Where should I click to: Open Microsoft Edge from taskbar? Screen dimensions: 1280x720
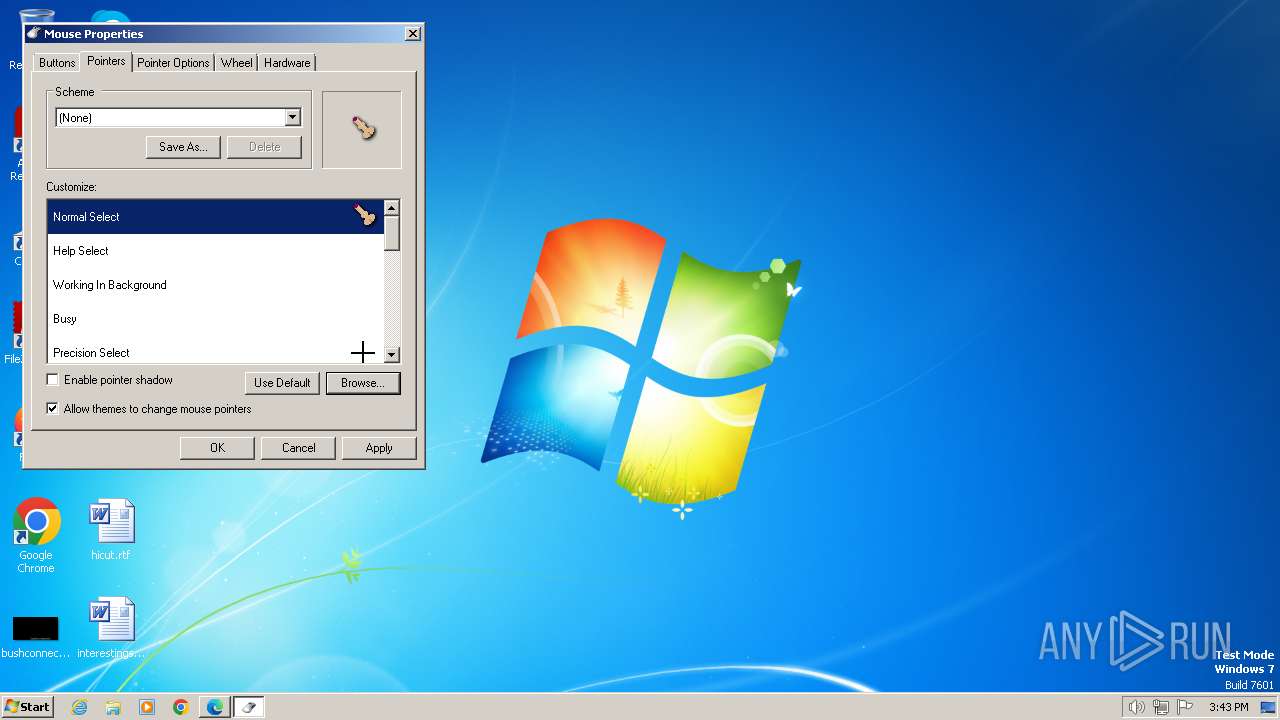pyautogui.click(x=215, y=707)
